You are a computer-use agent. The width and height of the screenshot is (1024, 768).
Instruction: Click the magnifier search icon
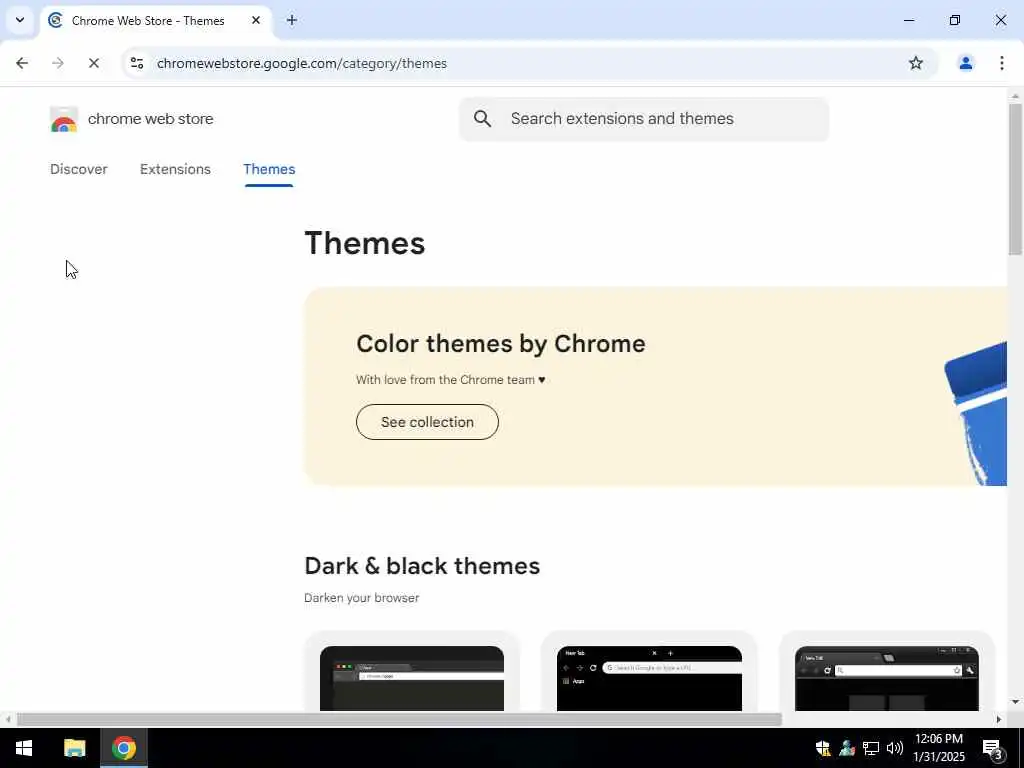coord(483,118)
